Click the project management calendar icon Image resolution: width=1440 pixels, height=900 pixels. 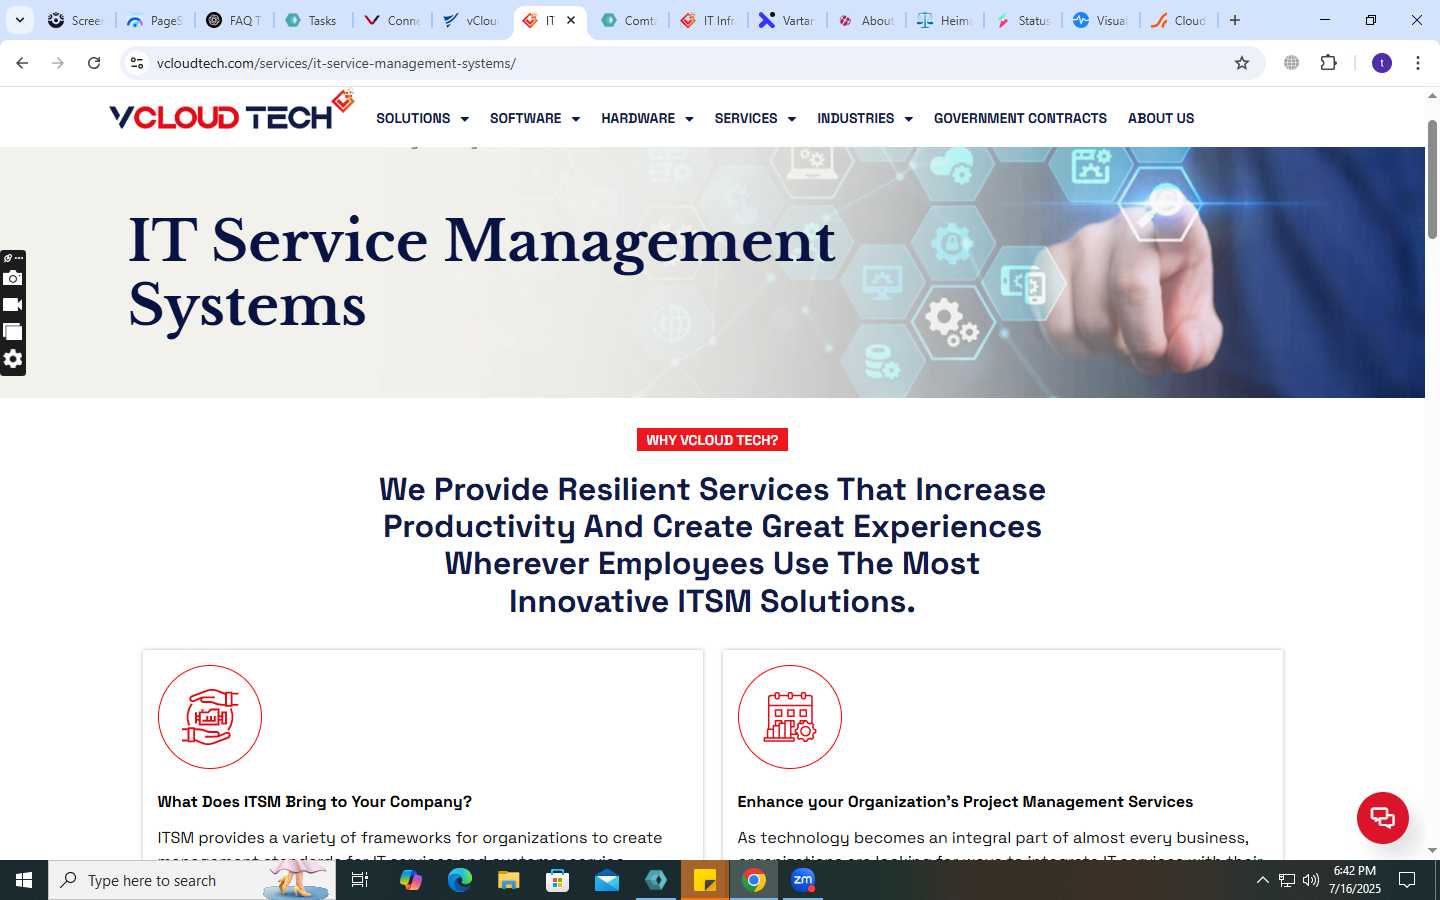tap(790, 717)
